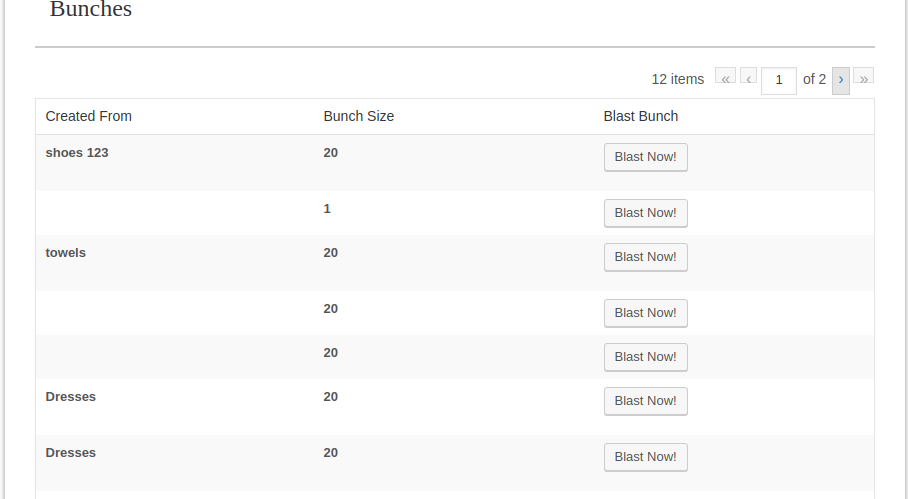Select the shoes 123 row name
This screenshot has height=499, width=908.
(77, 153)
